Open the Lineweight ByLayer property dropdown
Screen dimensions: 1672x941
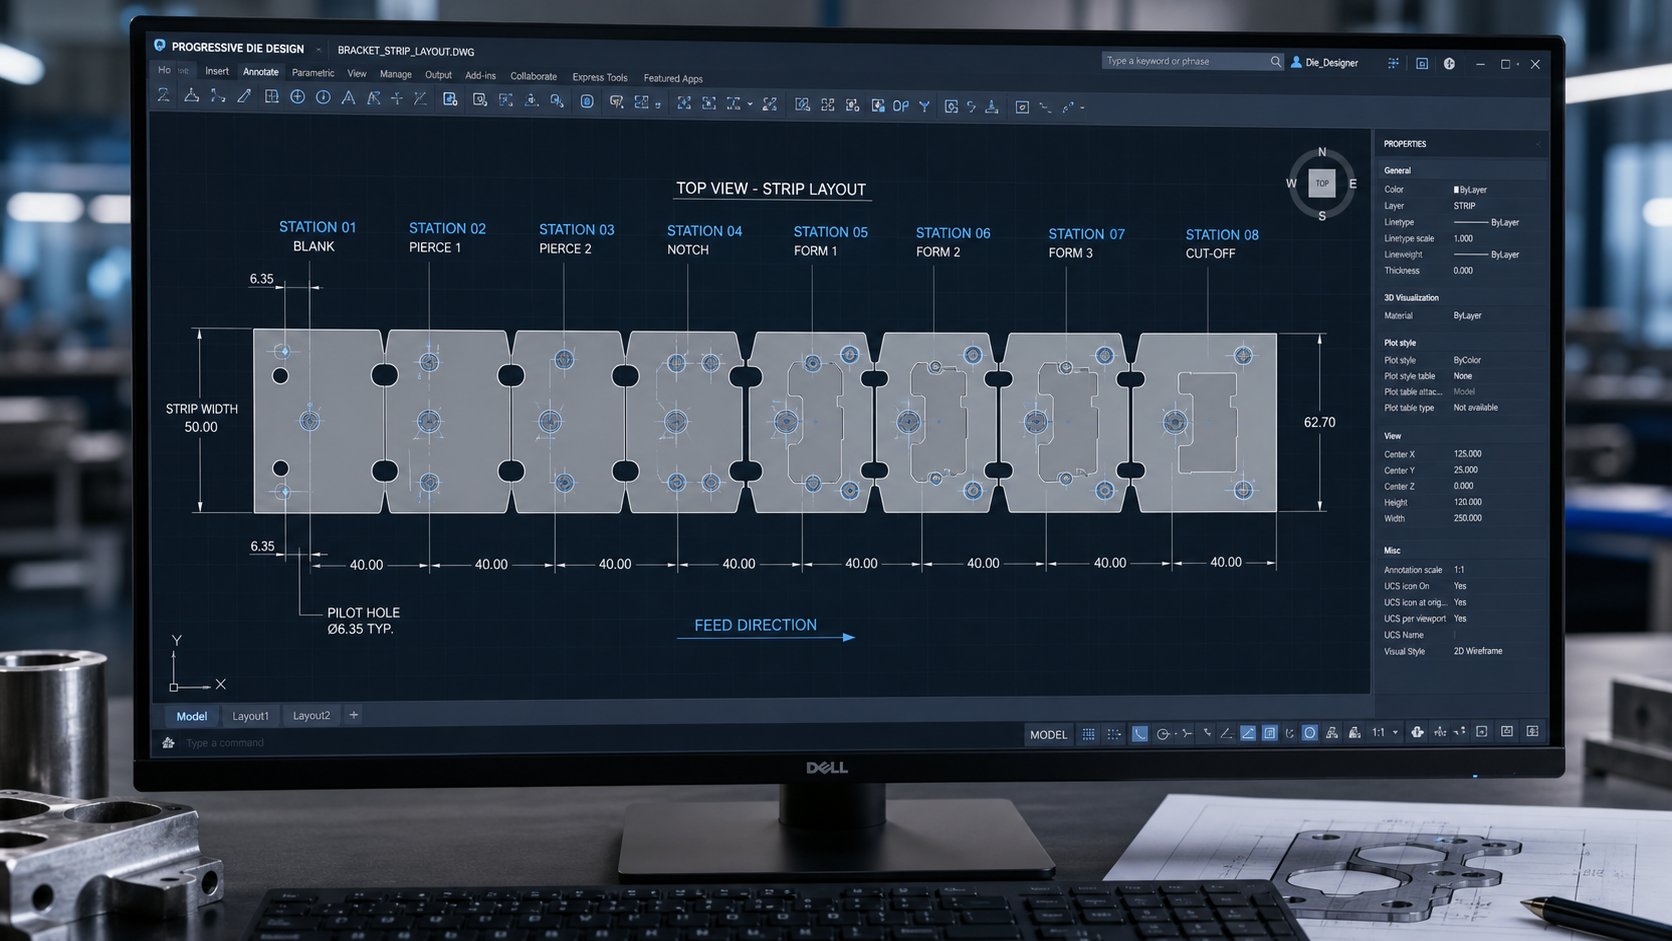[1486, 254]
